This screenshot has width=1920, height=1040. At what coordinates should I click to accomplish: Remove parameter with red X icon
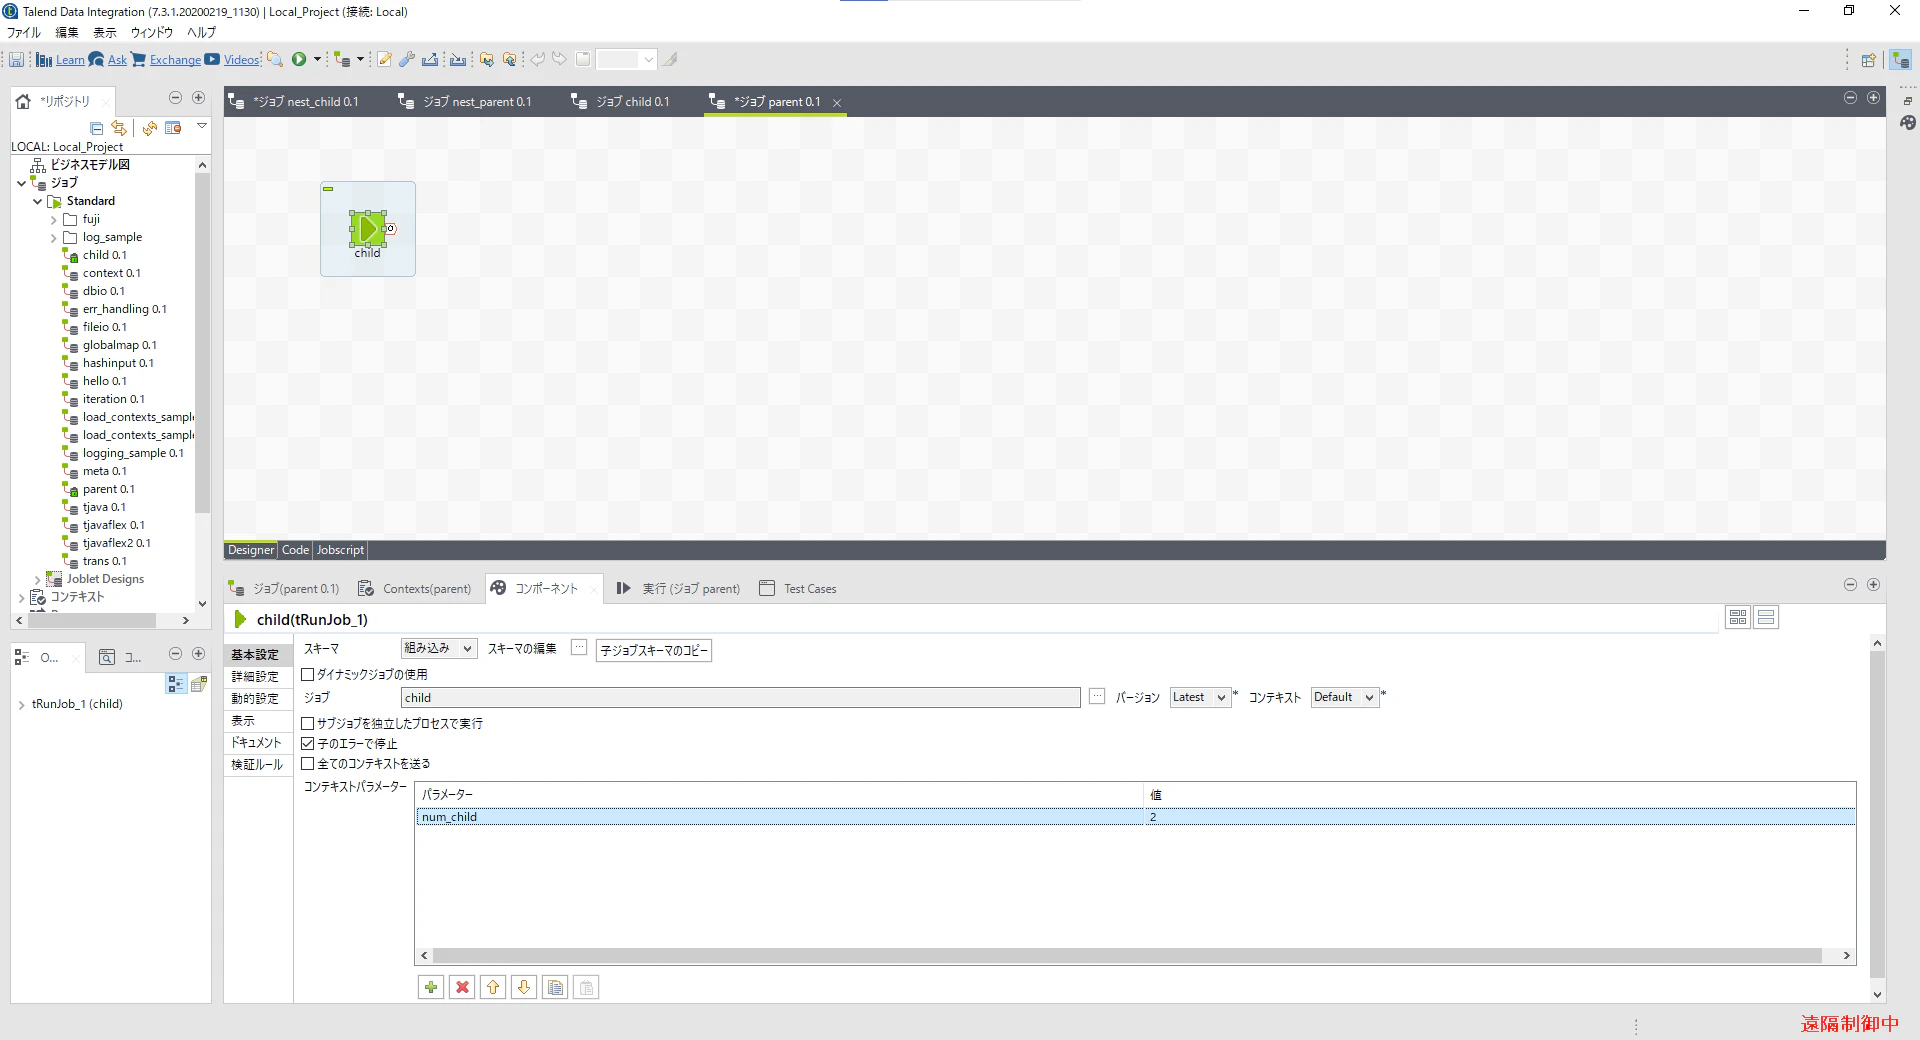pyautogui.click(x=462, y=988)
